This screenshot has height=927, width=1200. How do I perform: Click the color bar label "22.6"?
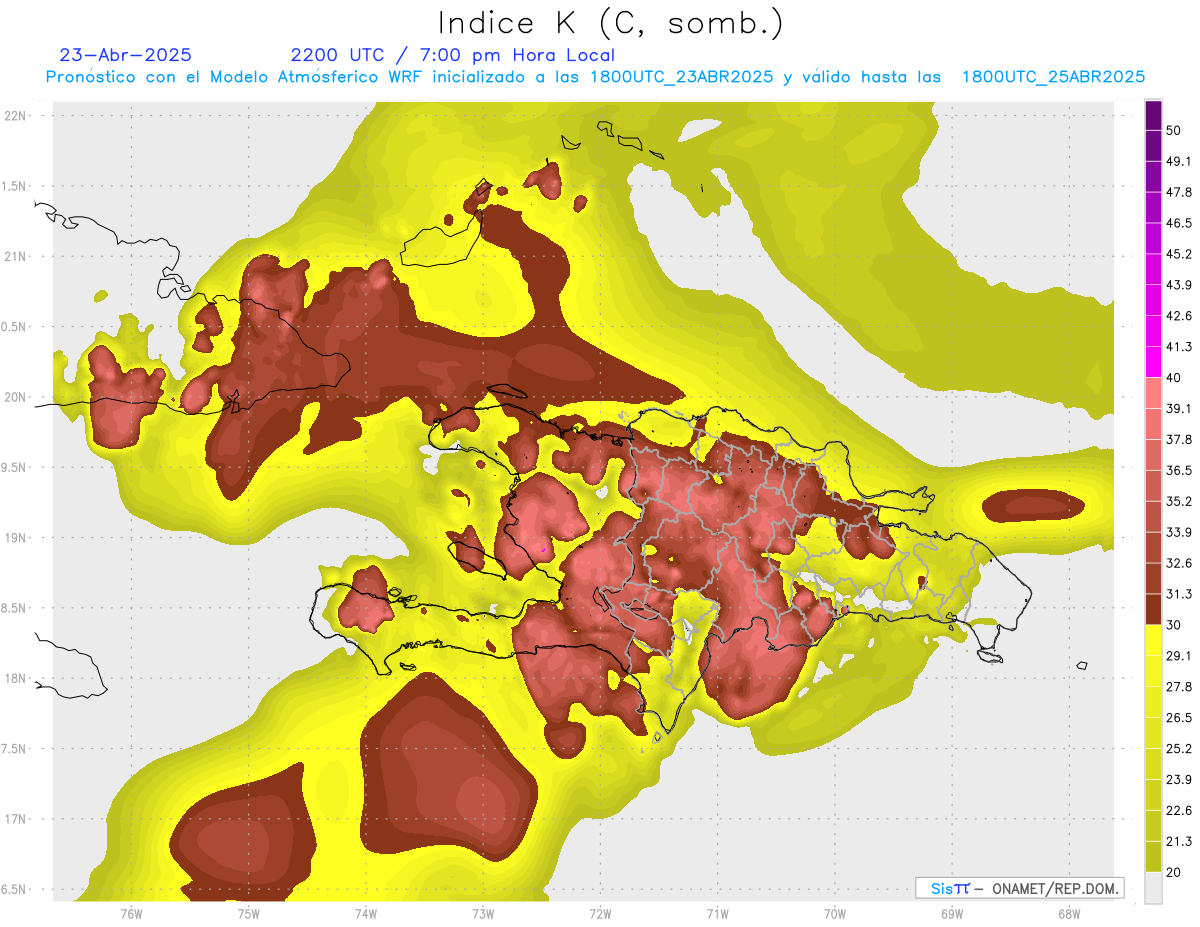coord(1179,810)
